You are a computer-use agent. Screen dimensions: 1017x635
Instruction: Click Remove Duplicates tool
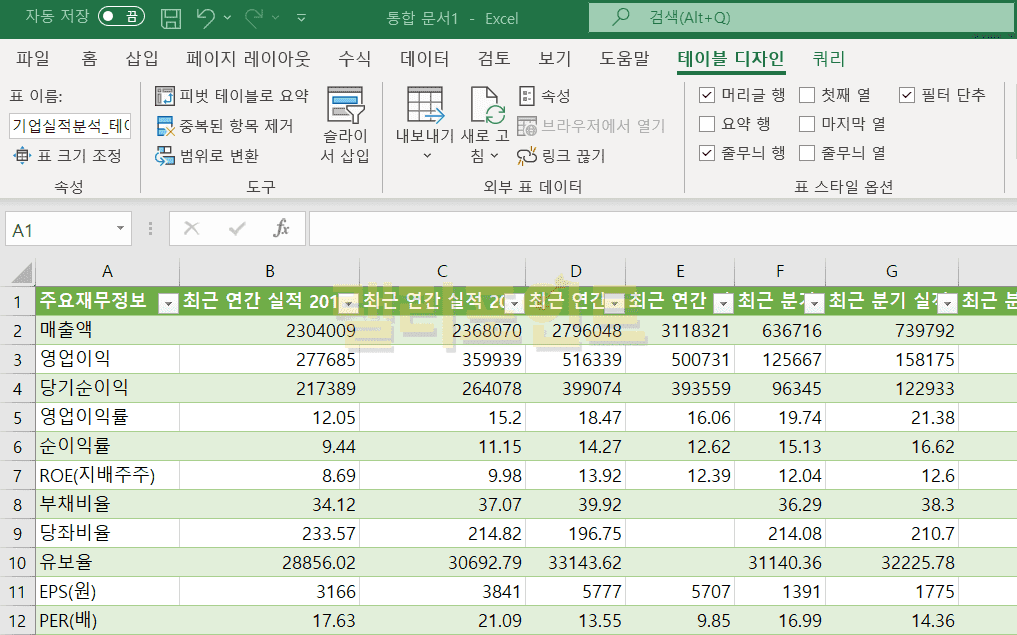point(224,126)
